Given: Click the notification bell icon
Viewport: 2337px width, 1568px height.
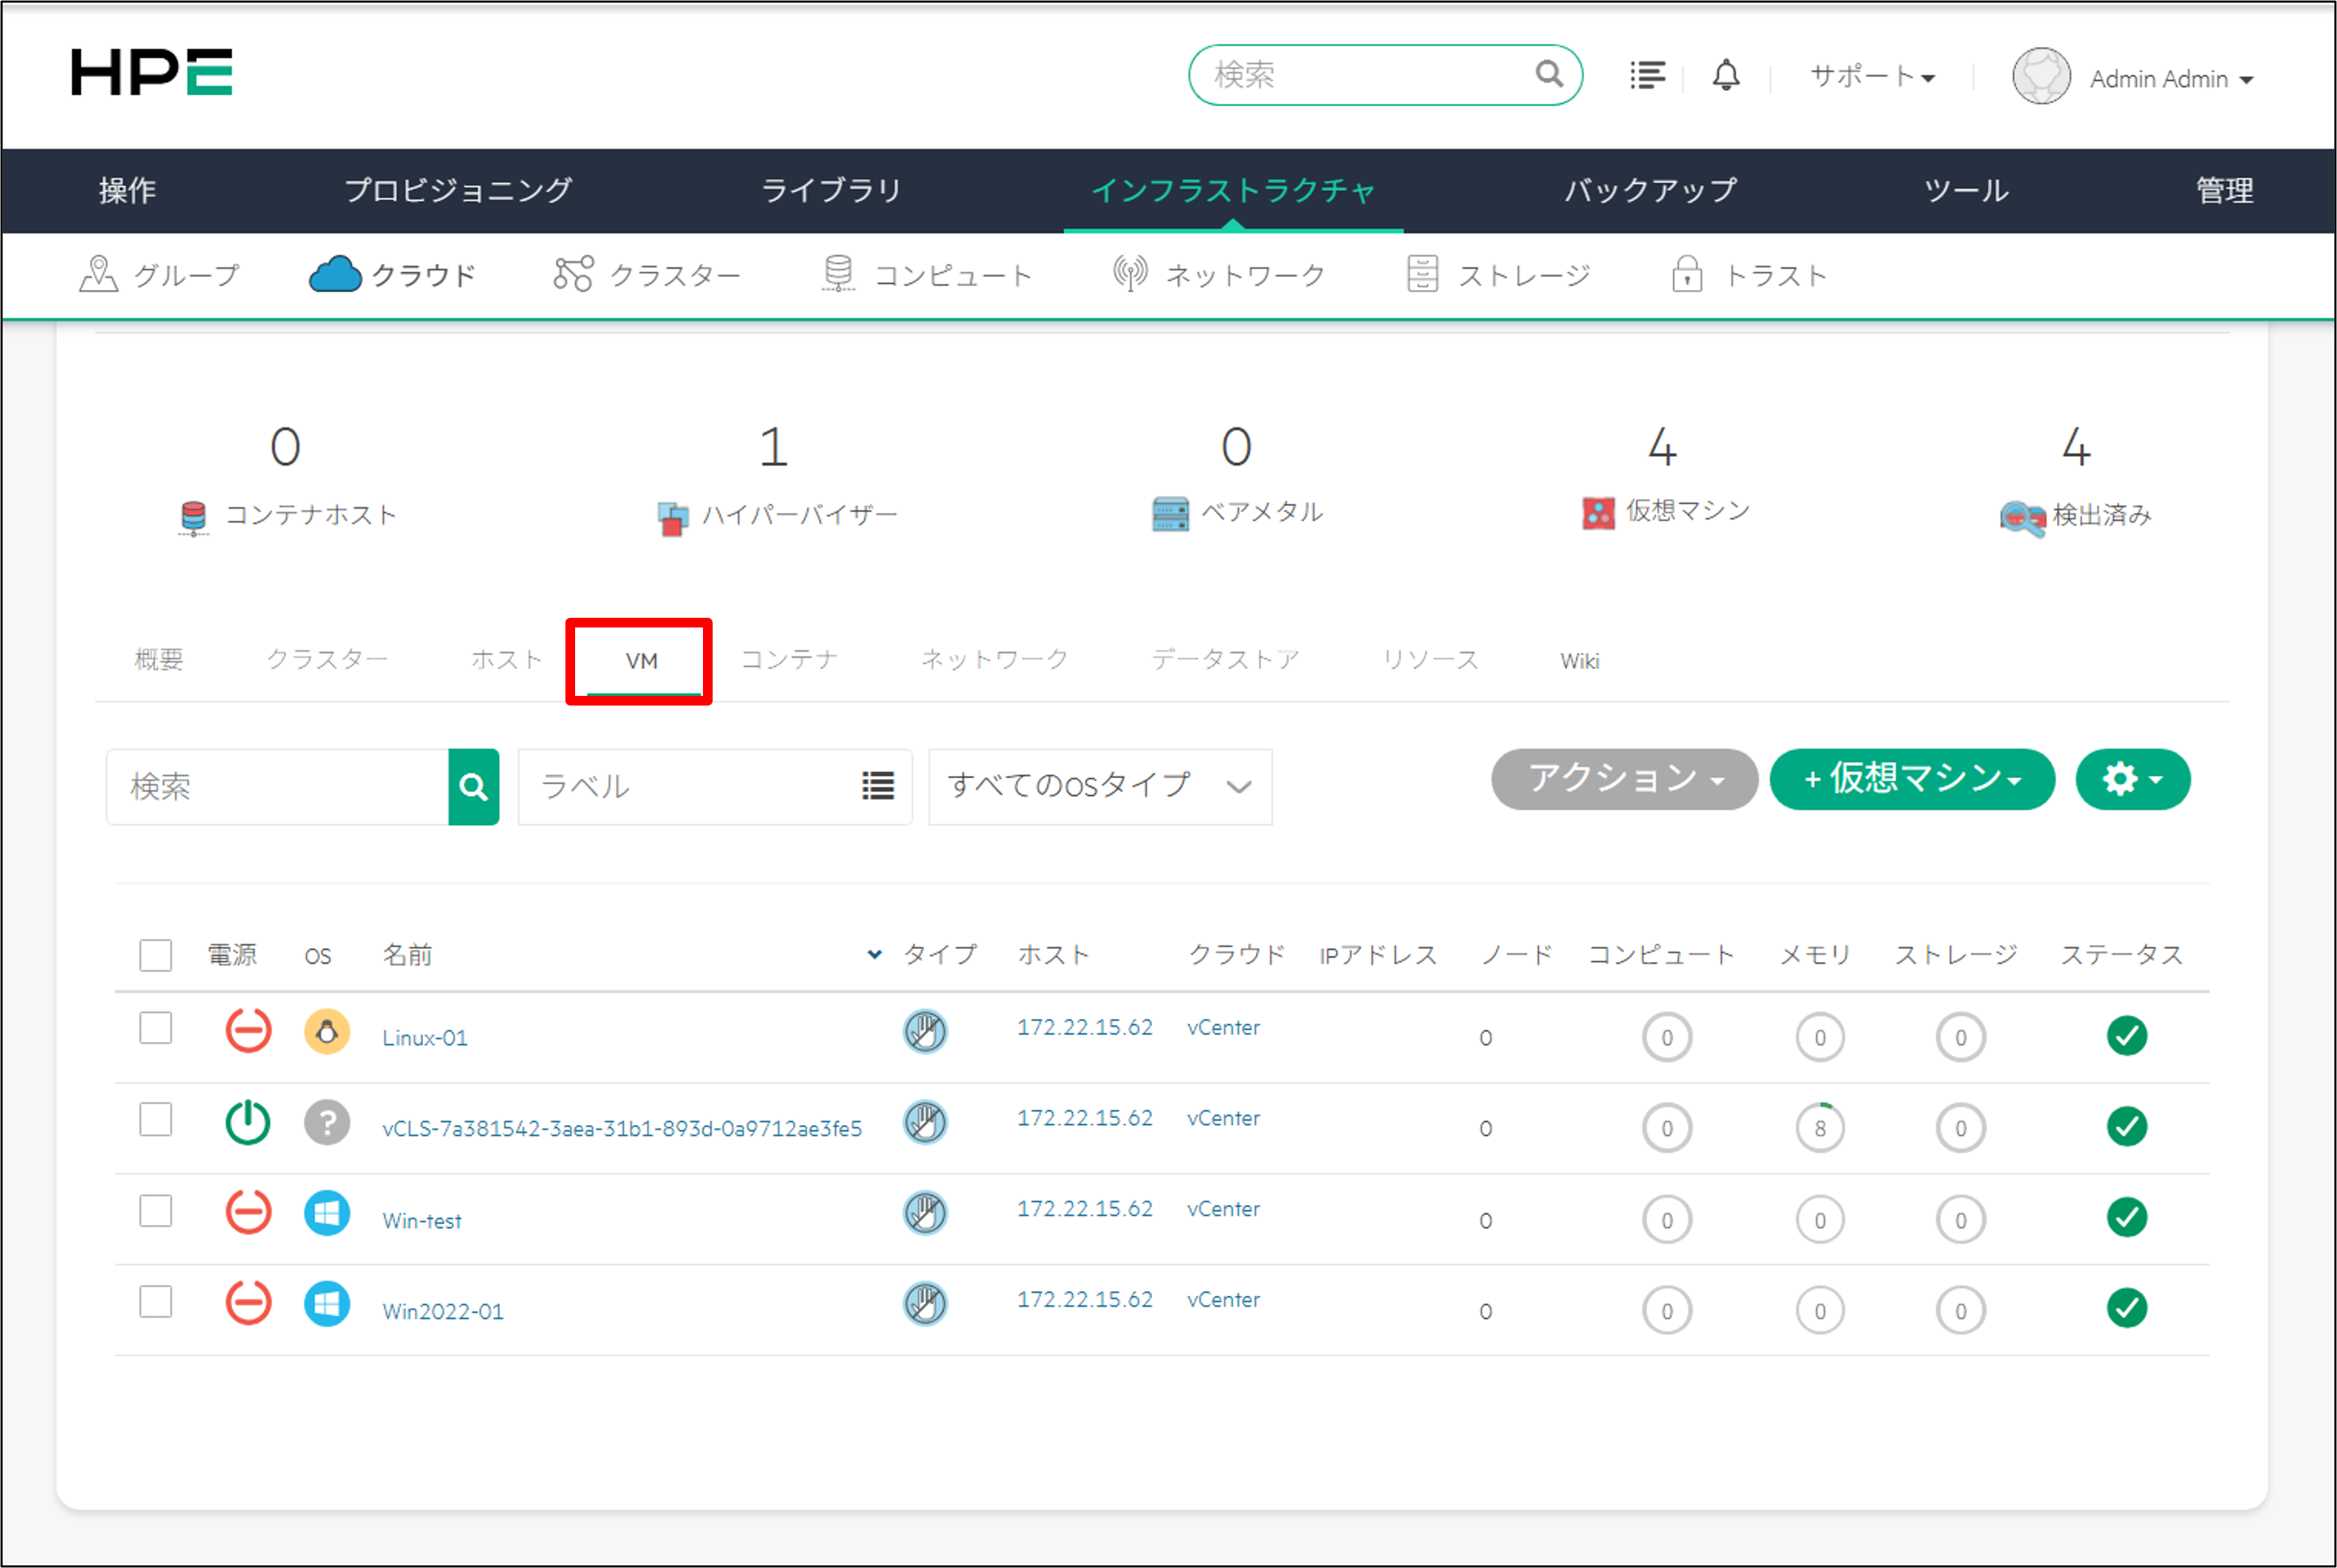Looking at the screenshot, I should 1726,75.
